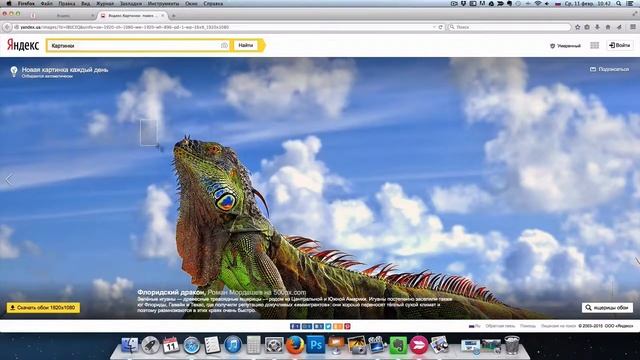Open search by image camera icon
The image size is (640, 360).
[224, 45]
